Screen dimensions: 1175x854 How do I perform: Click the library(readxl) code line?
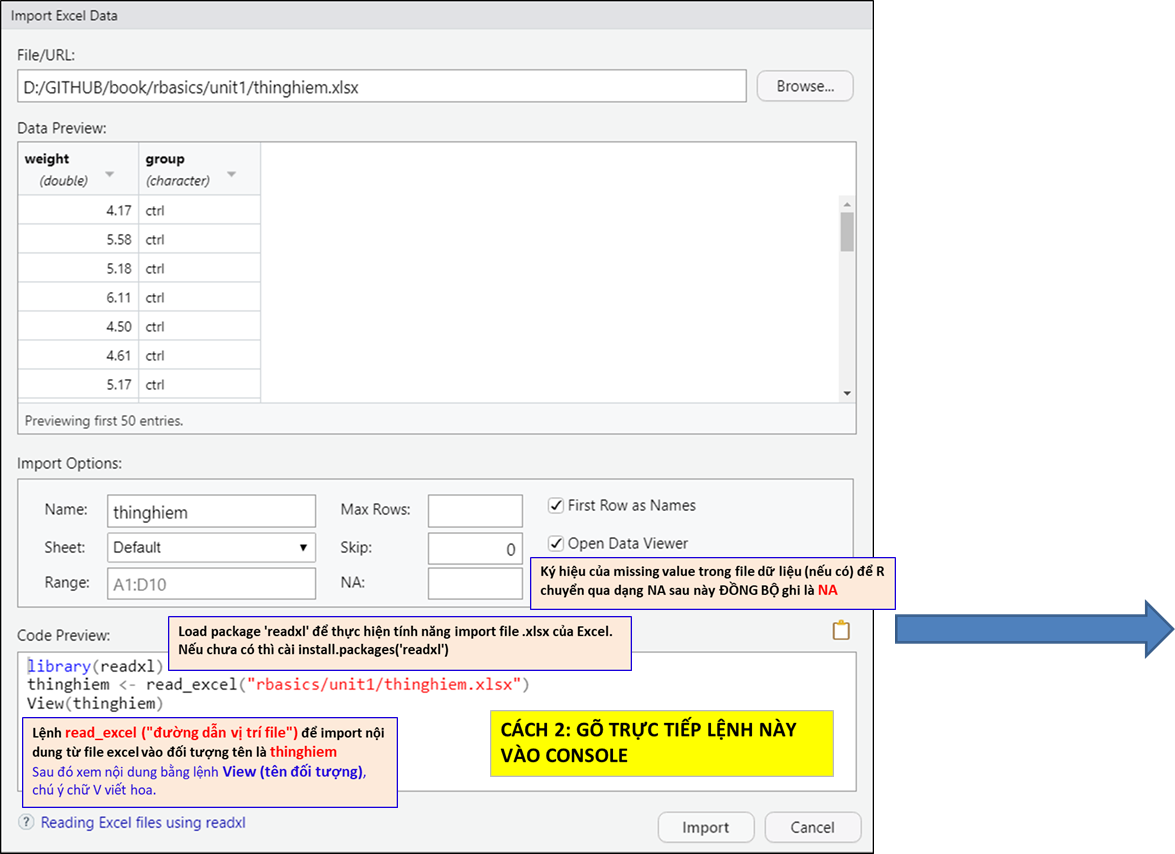click(x=95, y=666)
